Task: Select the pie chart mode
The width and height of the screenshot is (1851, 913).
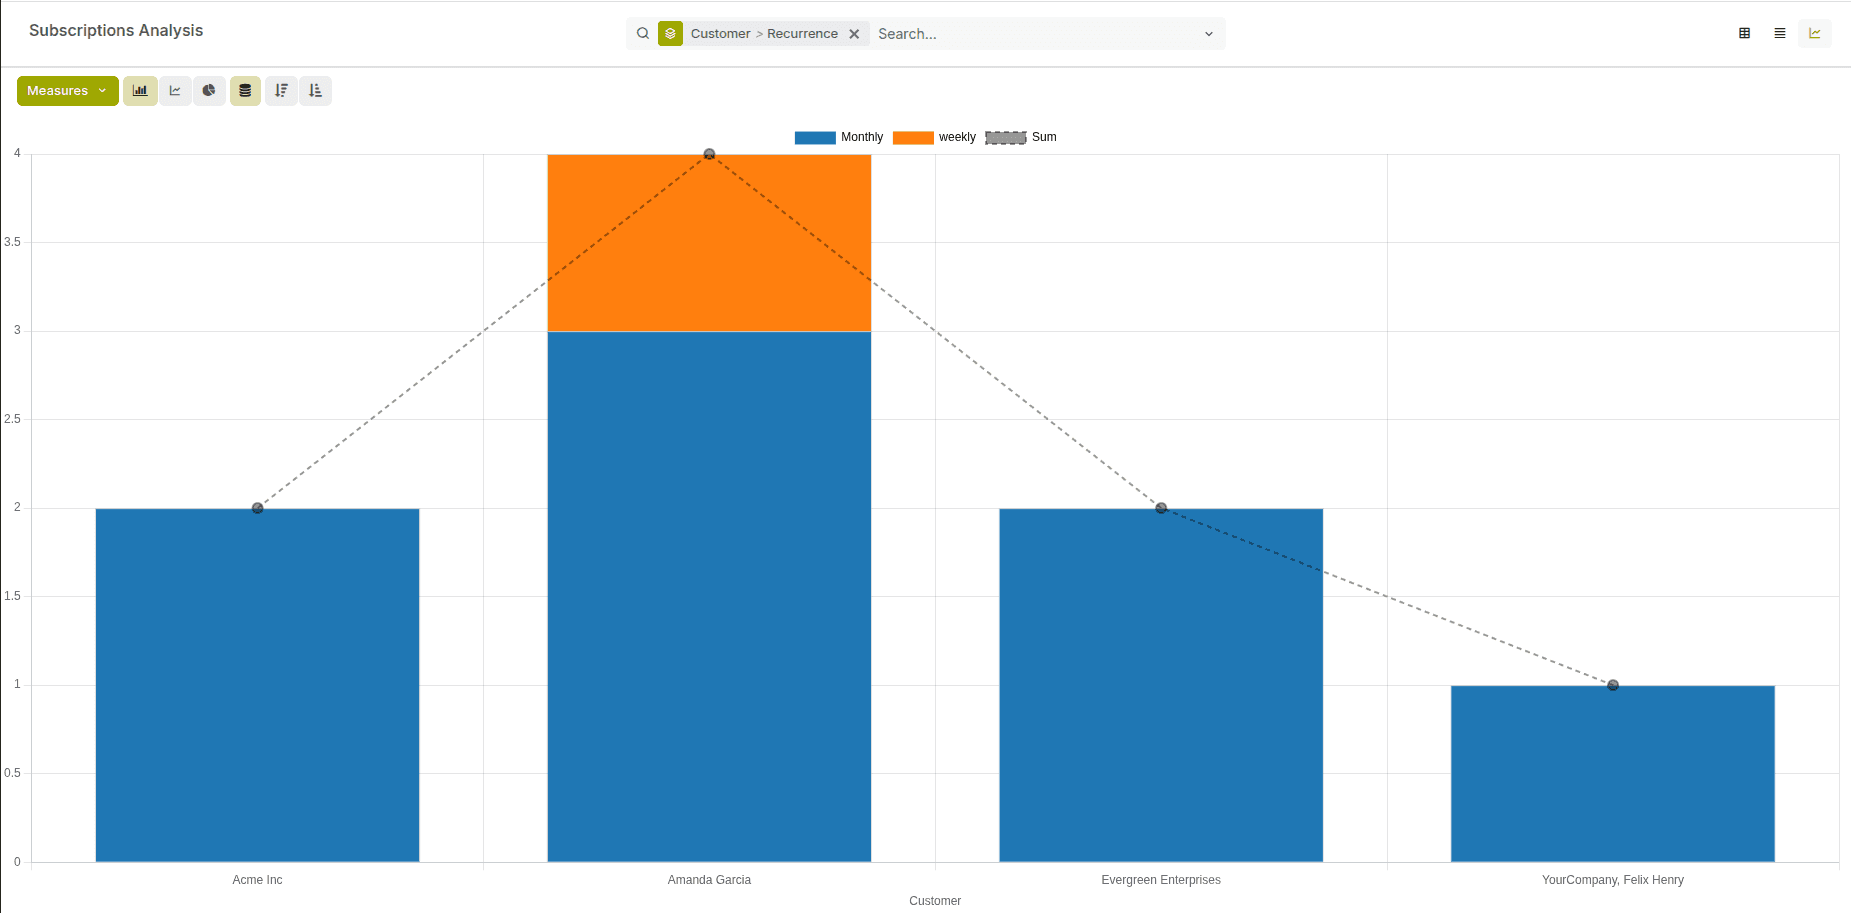Action: click(x=209, y=91)
